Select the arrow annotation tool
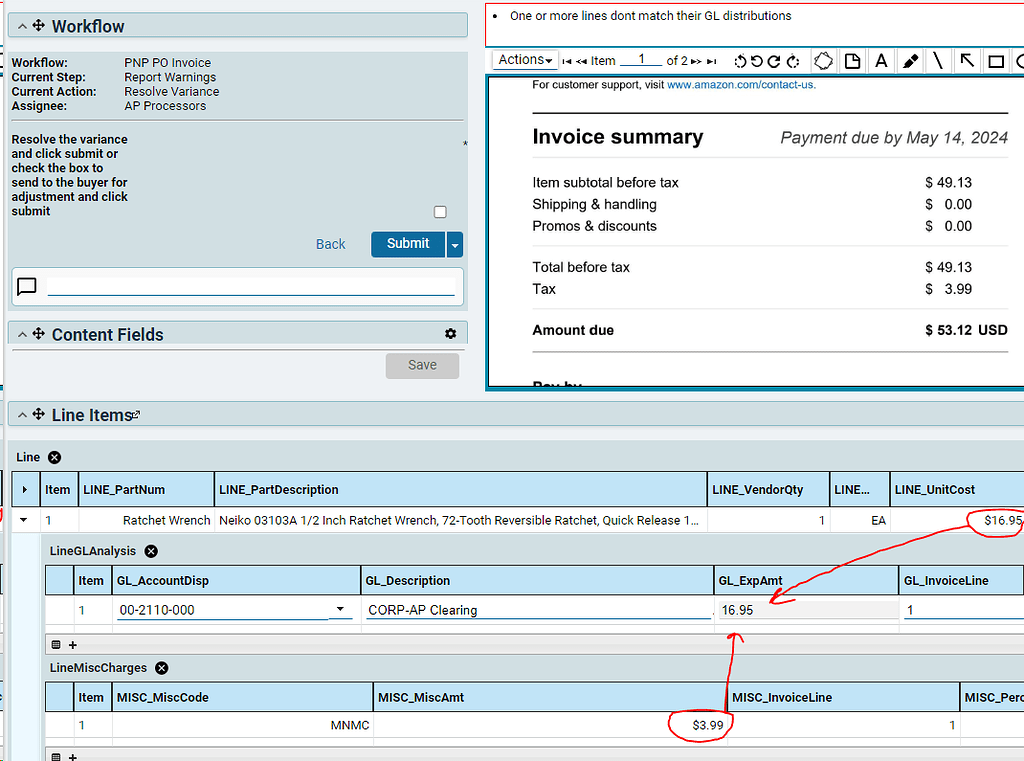 tap(966, 61)
